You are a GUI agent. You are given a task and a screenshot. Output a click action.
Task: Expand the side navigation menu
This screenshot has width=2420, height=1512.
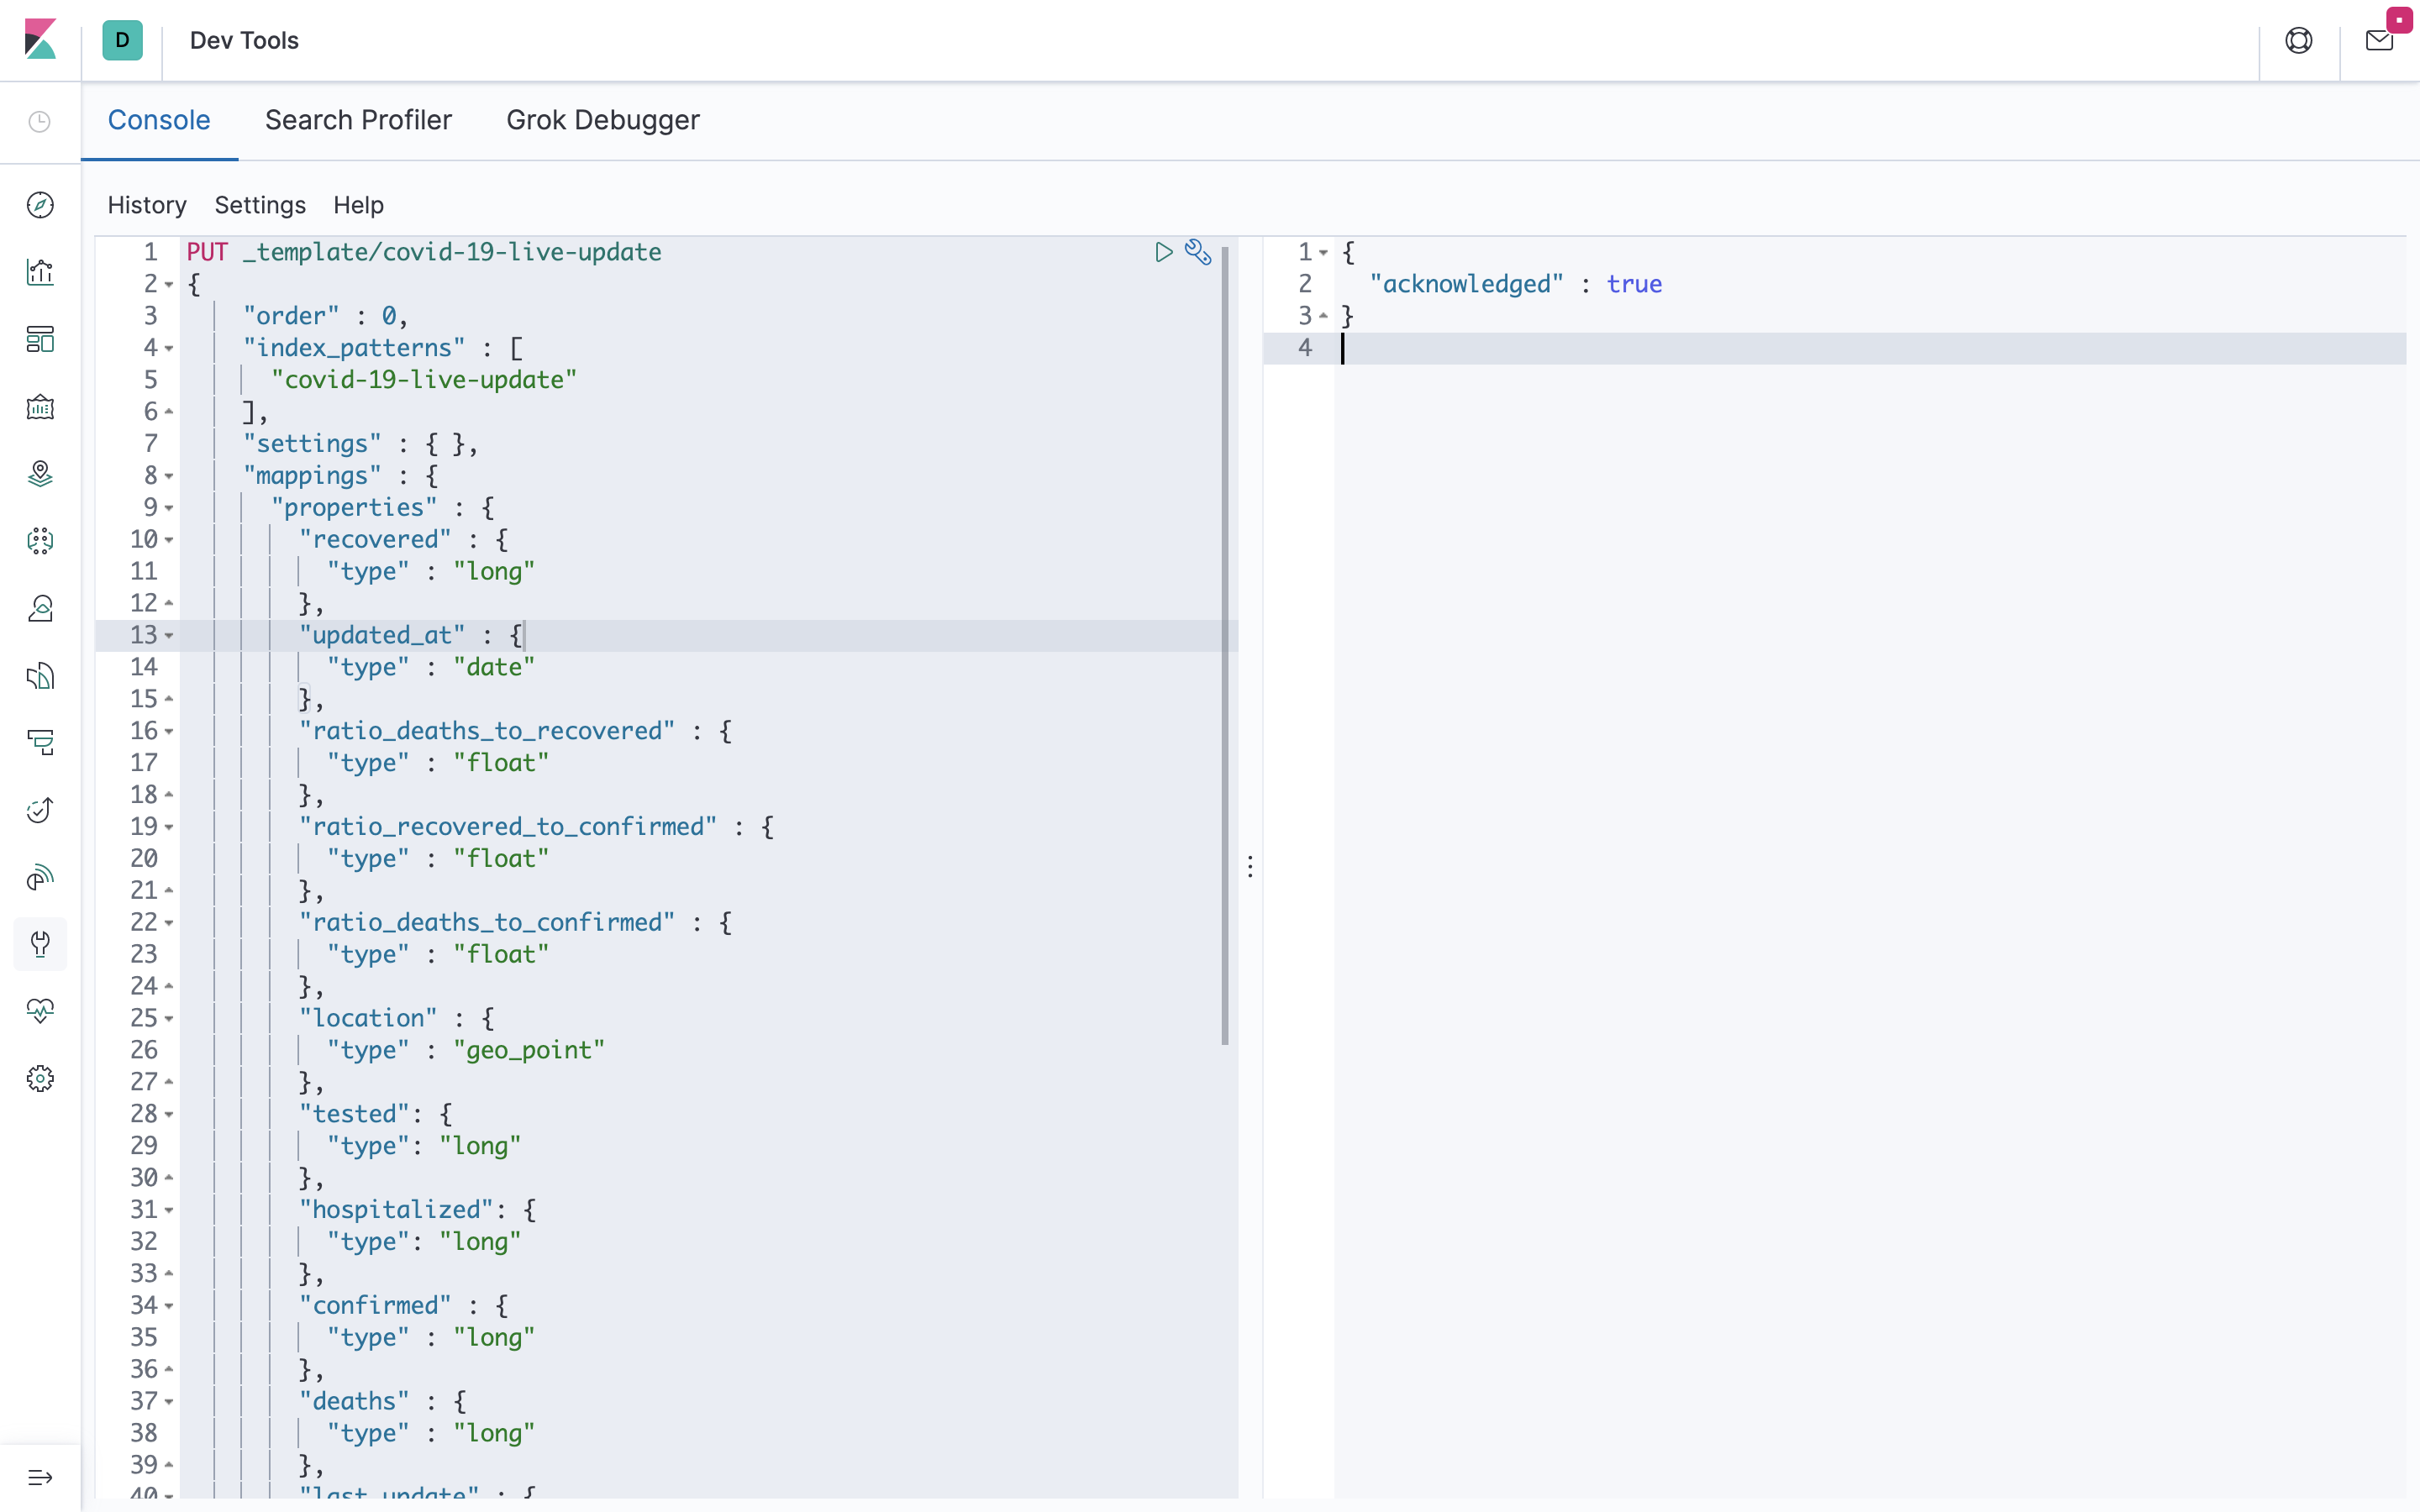coord(40,1477)
